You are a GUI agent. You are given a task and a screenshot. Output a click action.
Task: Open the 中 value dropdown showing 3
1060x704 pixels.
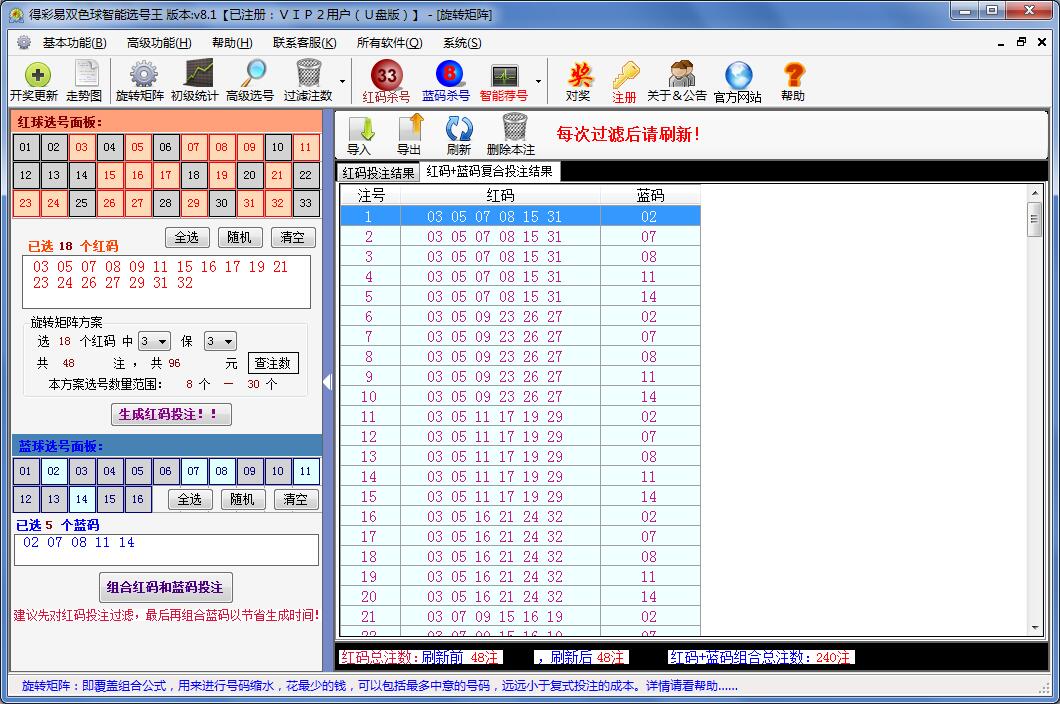click(x=153, y=340)
